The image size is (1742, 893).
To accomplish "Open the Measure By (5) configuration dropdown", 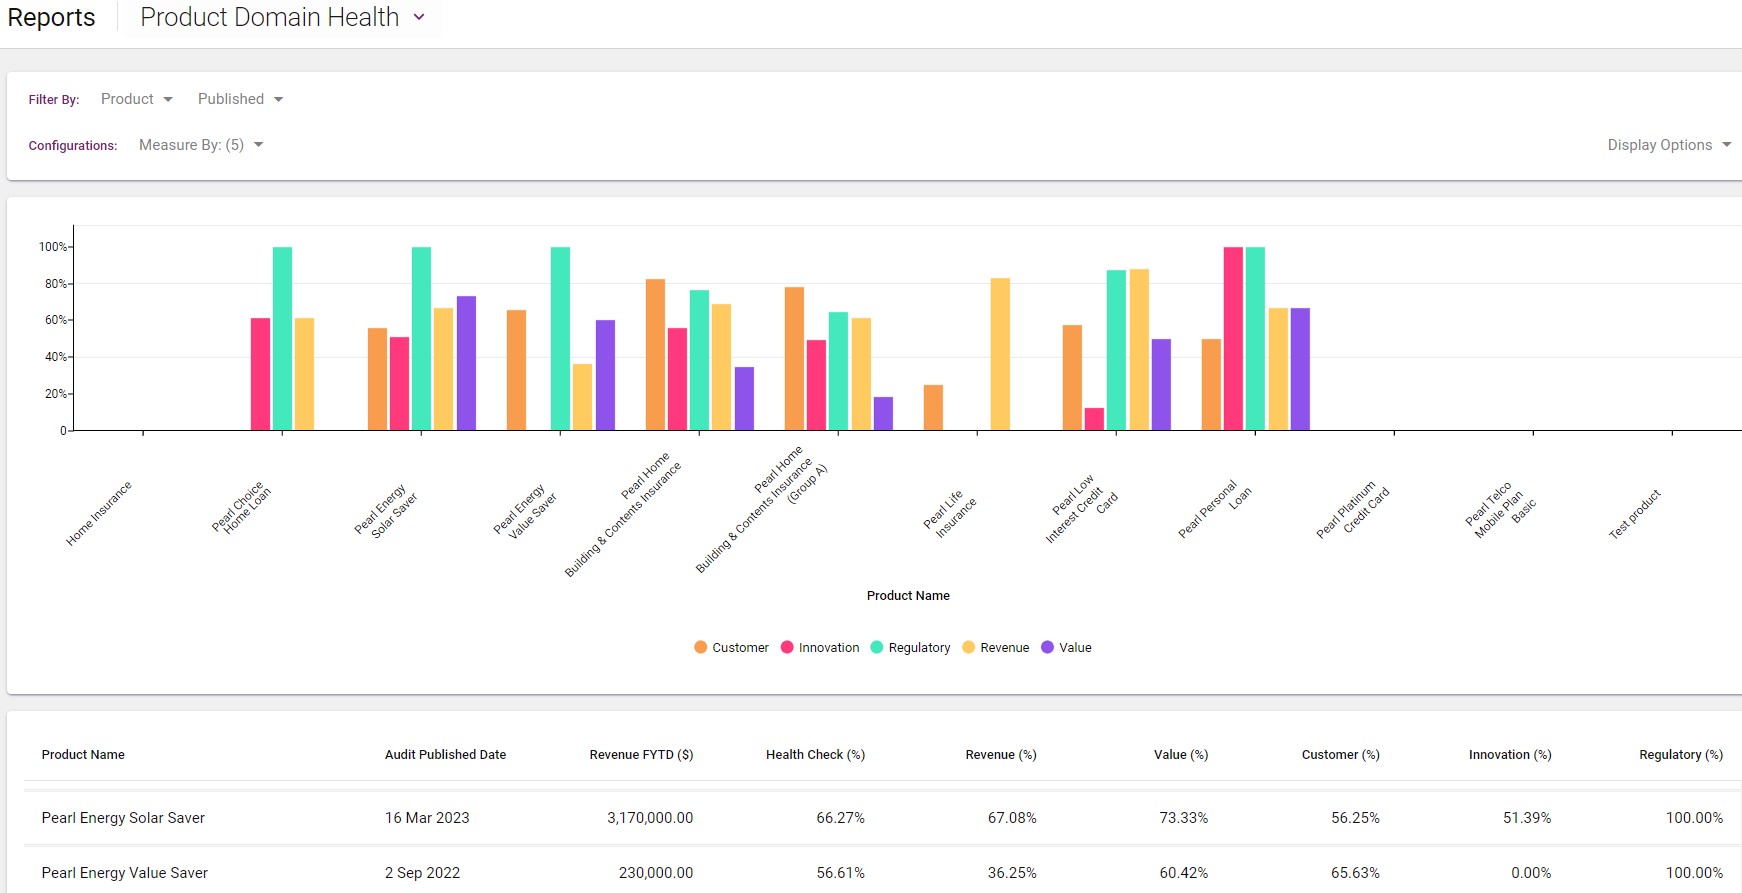I will coord(201,145).
